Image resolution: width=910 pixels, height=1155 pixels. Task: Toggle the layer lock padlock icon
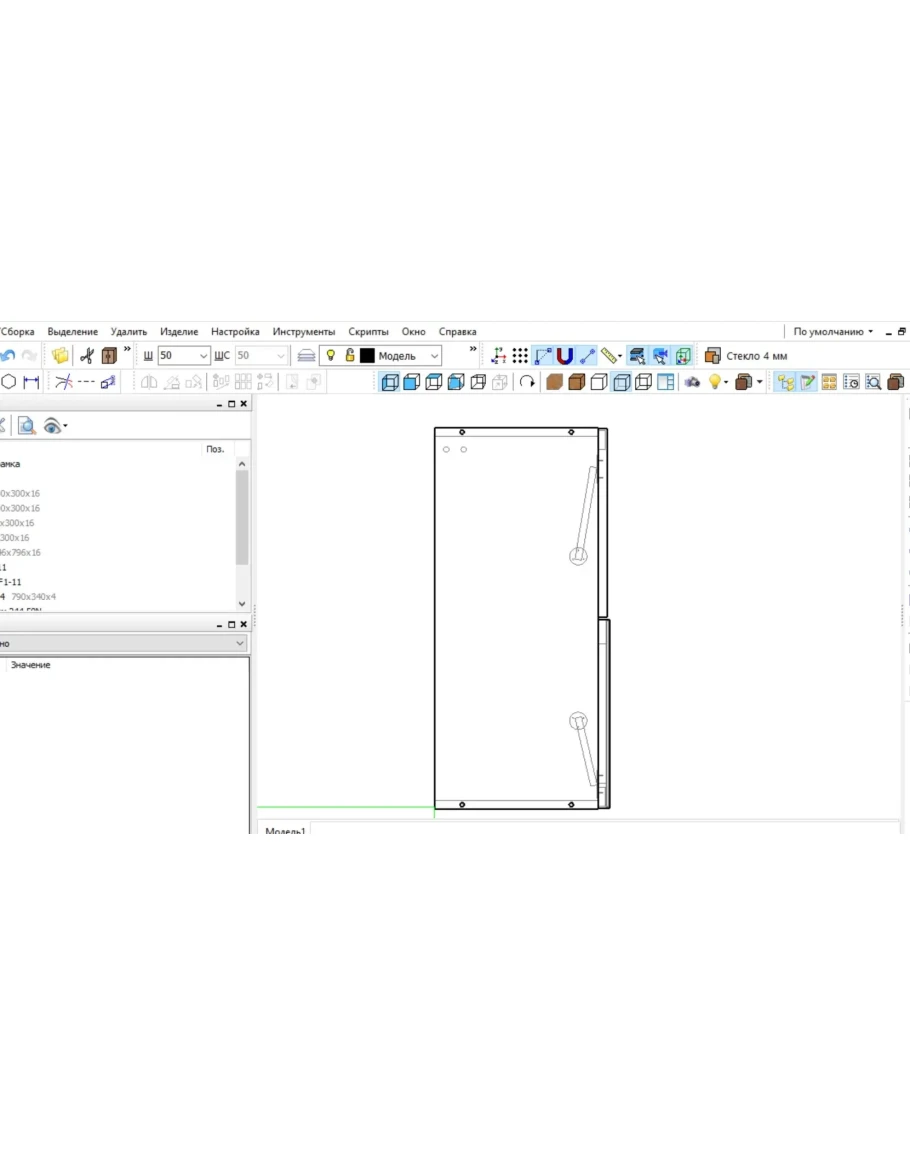coord(350,356)
